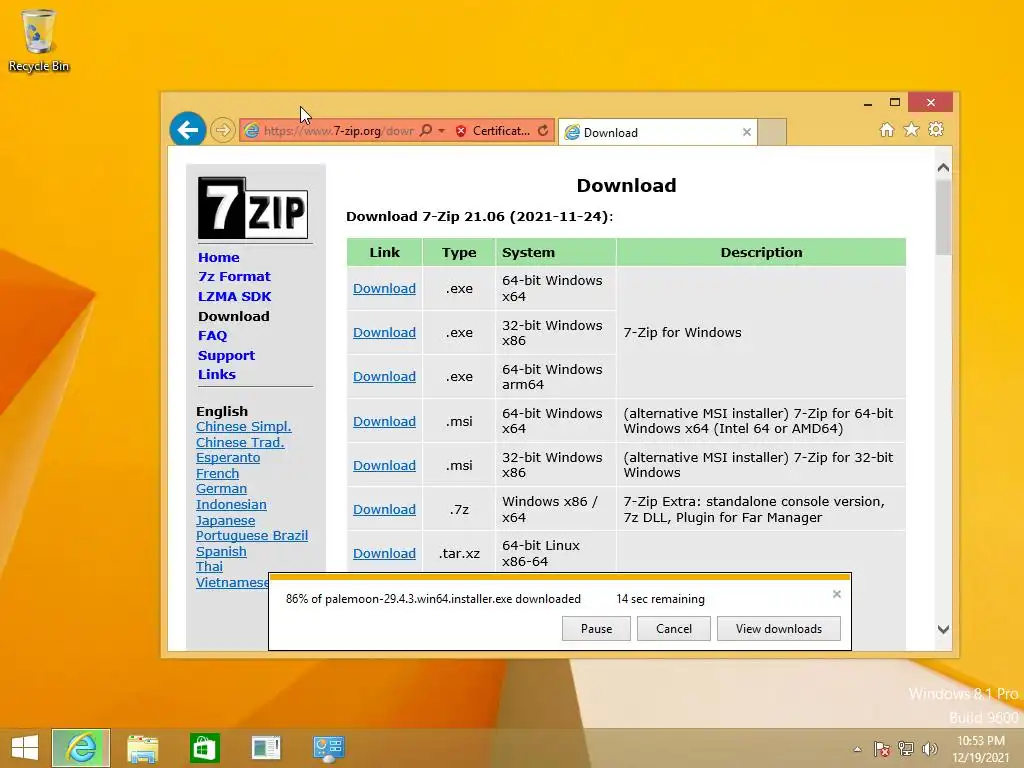Click the 7-Zip logo image
Viewport: 1024px width, 768px height.
[x=253, y=208]
